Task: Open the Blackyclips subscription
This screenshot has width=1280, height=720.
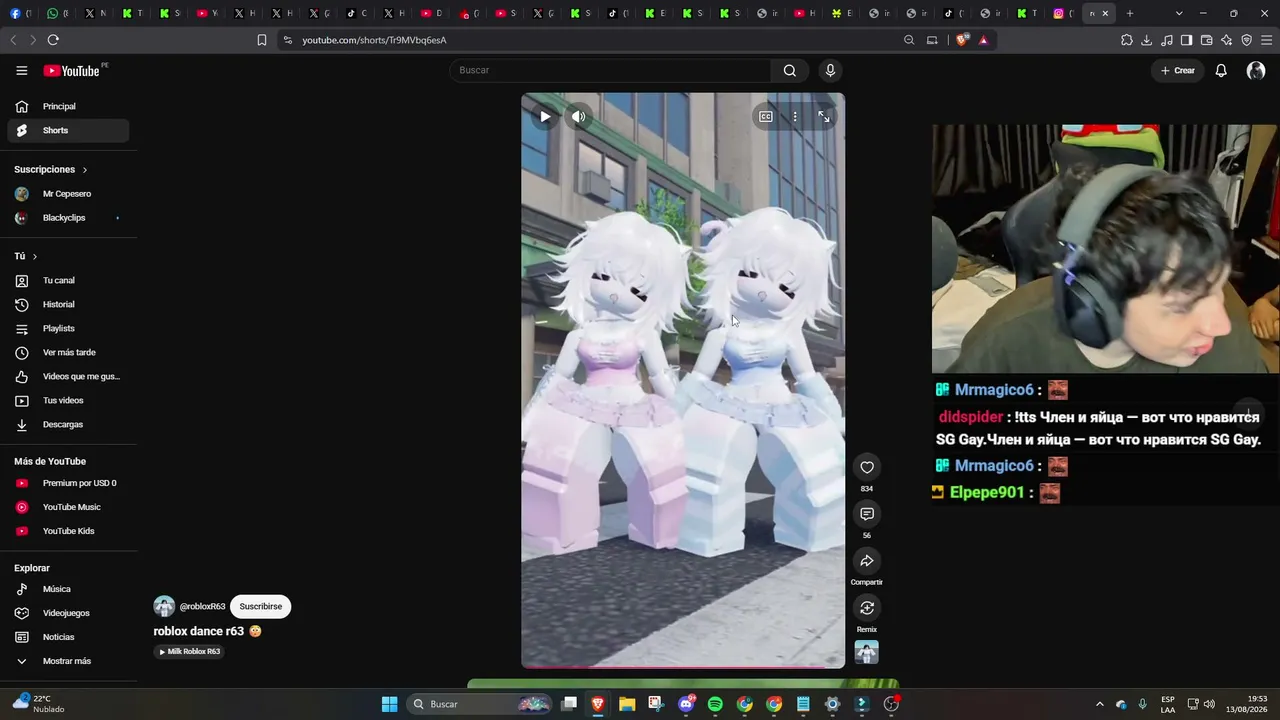Action: [68, 218]
